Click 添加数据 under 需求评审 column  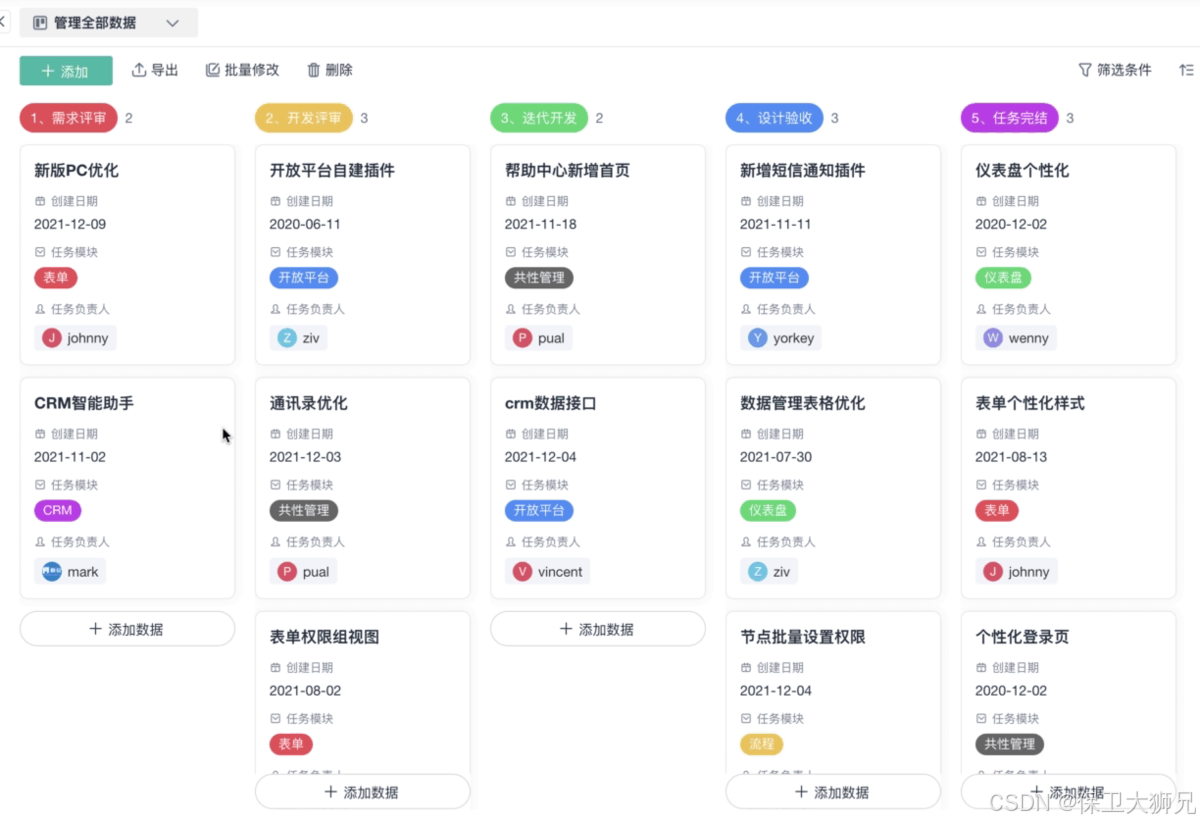tap(127, 629)
